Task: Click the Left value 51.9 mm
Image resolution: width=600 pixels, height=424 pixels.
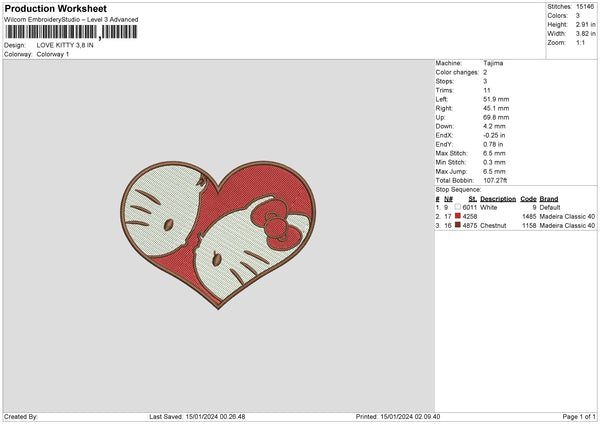Action: click(x=496, y=99)
